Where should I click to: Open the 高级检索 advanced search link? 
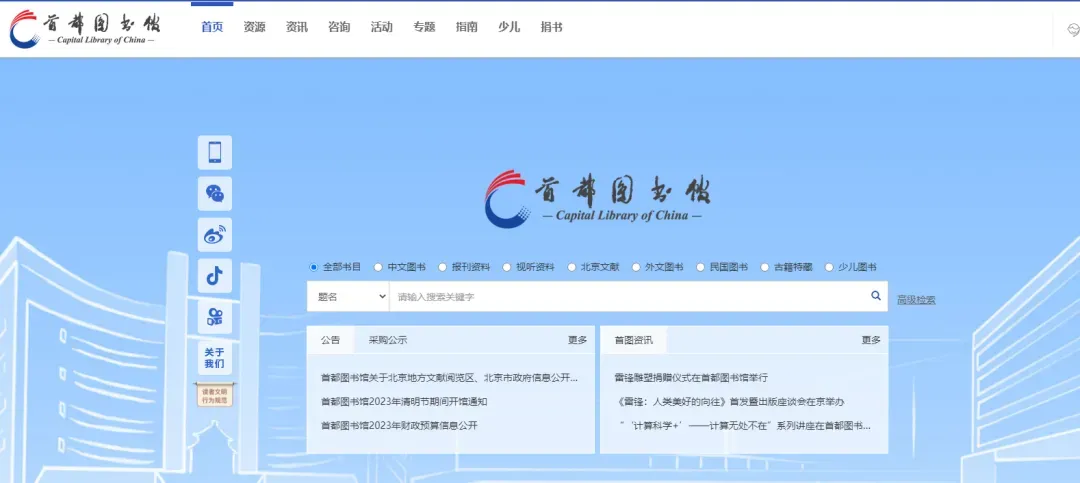[916, 299]
